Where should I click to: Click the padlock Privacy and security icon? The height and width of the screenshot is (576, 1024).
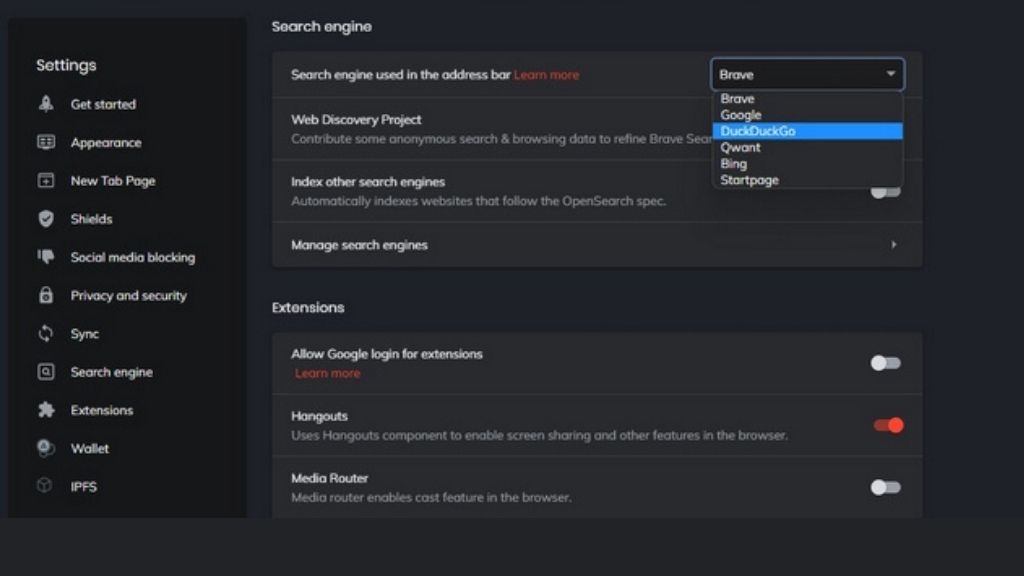click(46, 295)
